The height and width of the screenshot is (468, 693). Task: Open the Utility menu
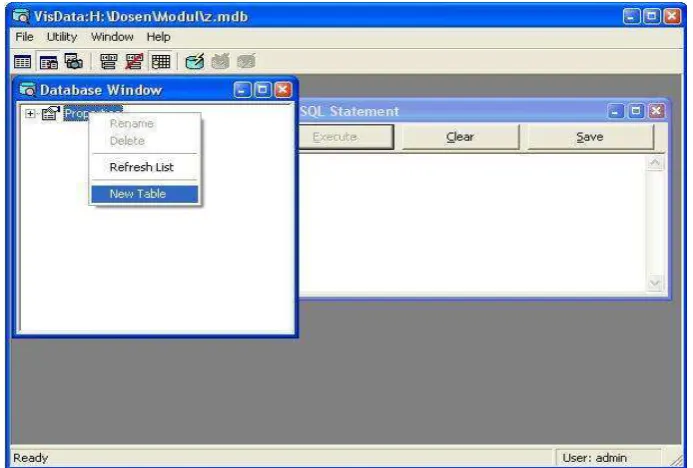point(62,37)
